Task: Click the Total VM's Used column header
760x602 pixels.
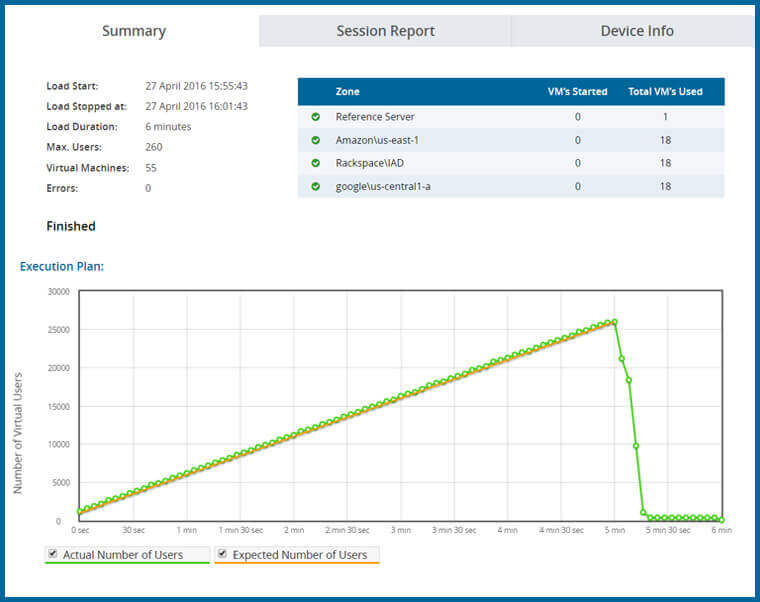Action: point(665,92)
